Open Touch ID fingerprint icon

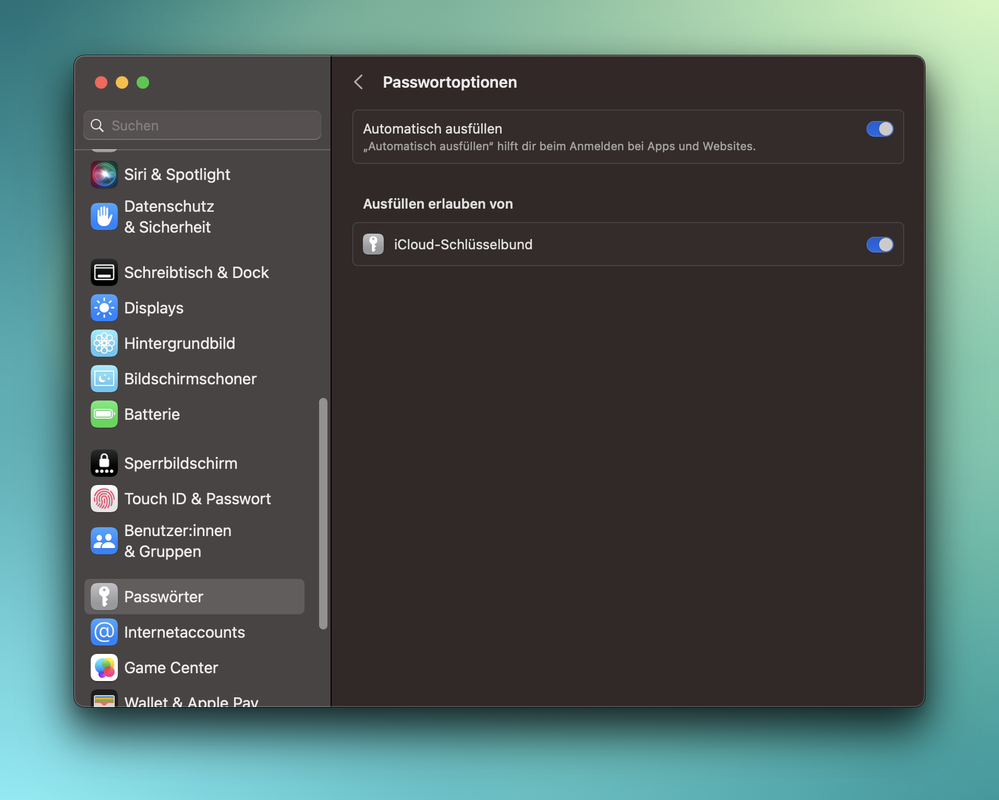(x=104, y=499)
